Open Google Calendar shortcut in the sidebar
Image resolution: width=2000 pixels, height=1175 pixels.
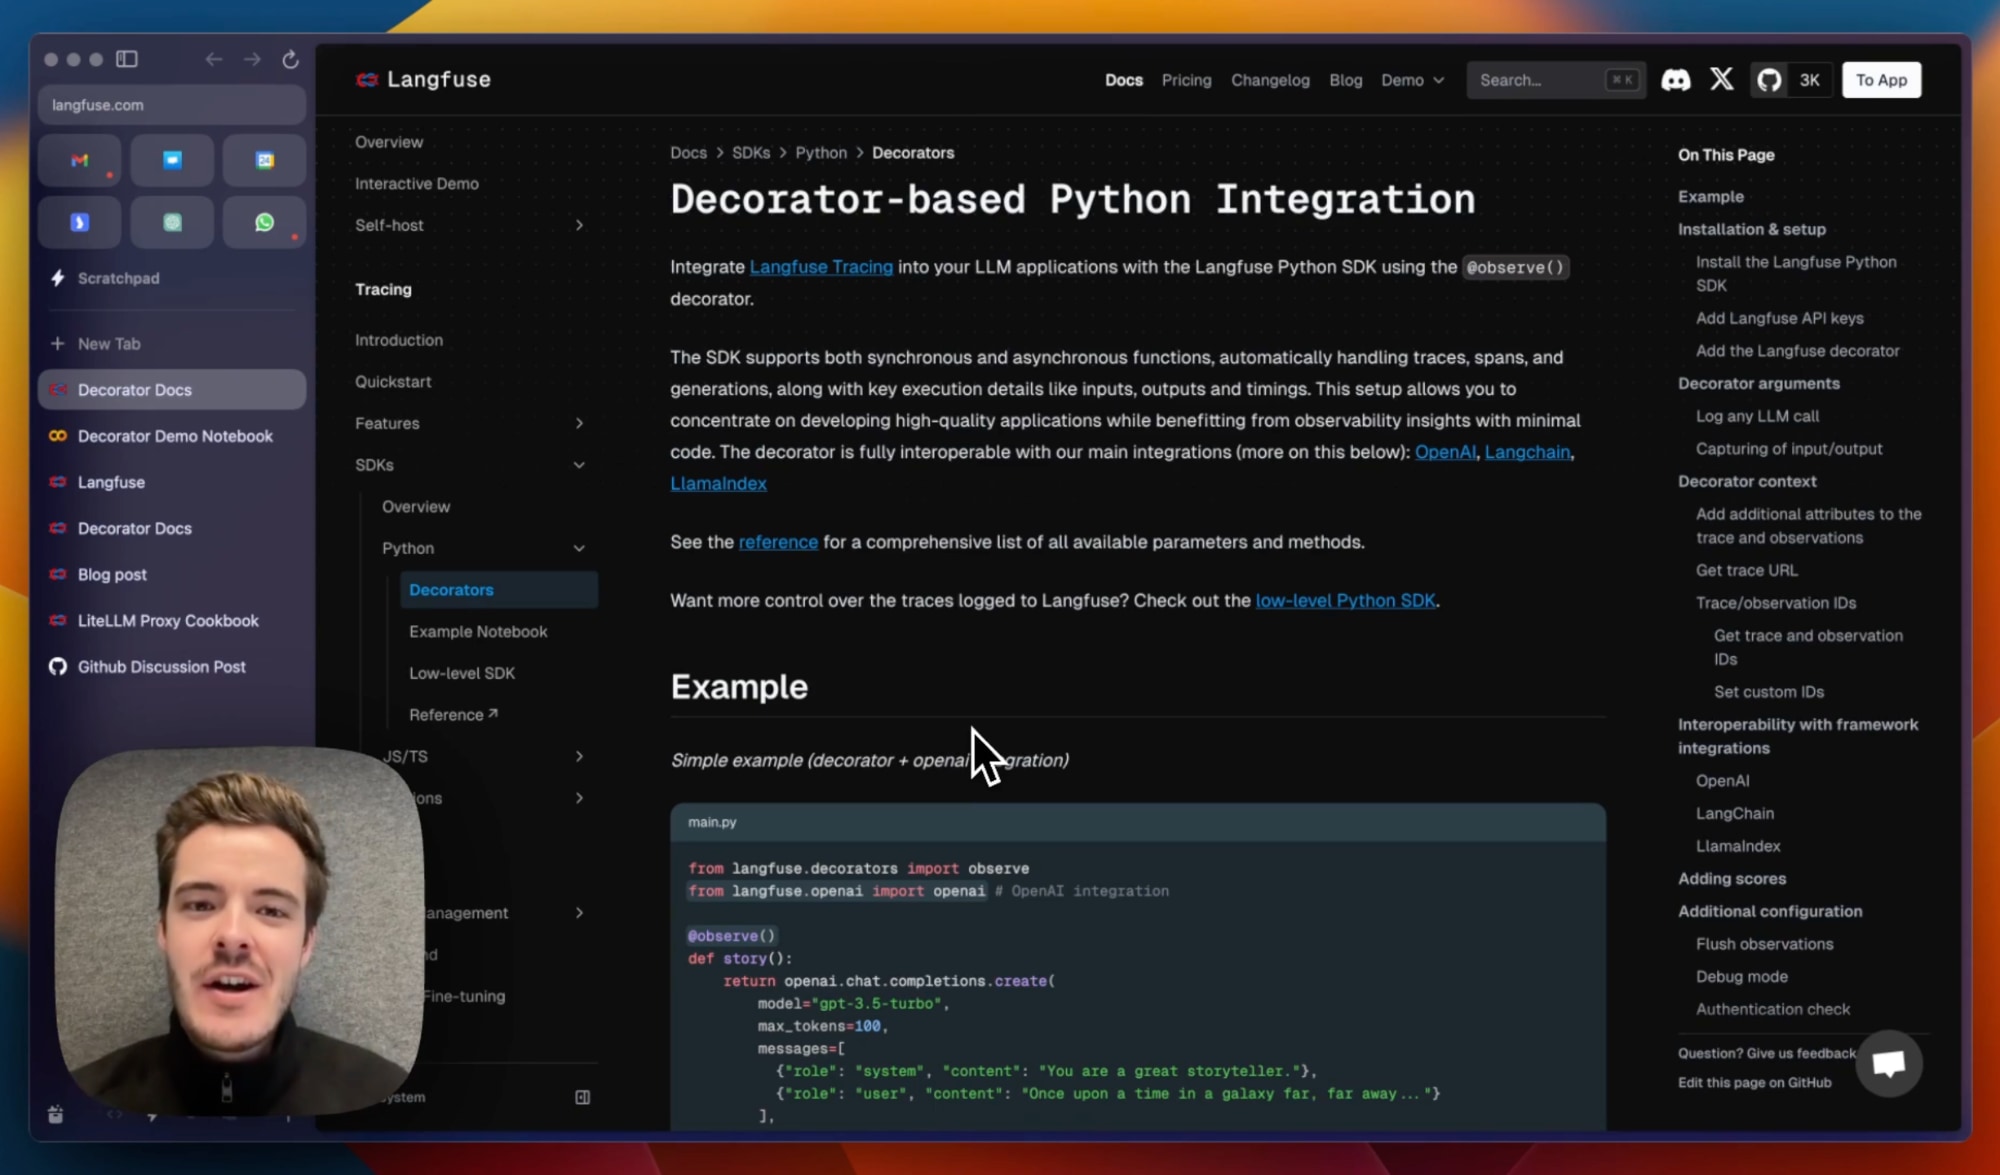tap(263, 160)
